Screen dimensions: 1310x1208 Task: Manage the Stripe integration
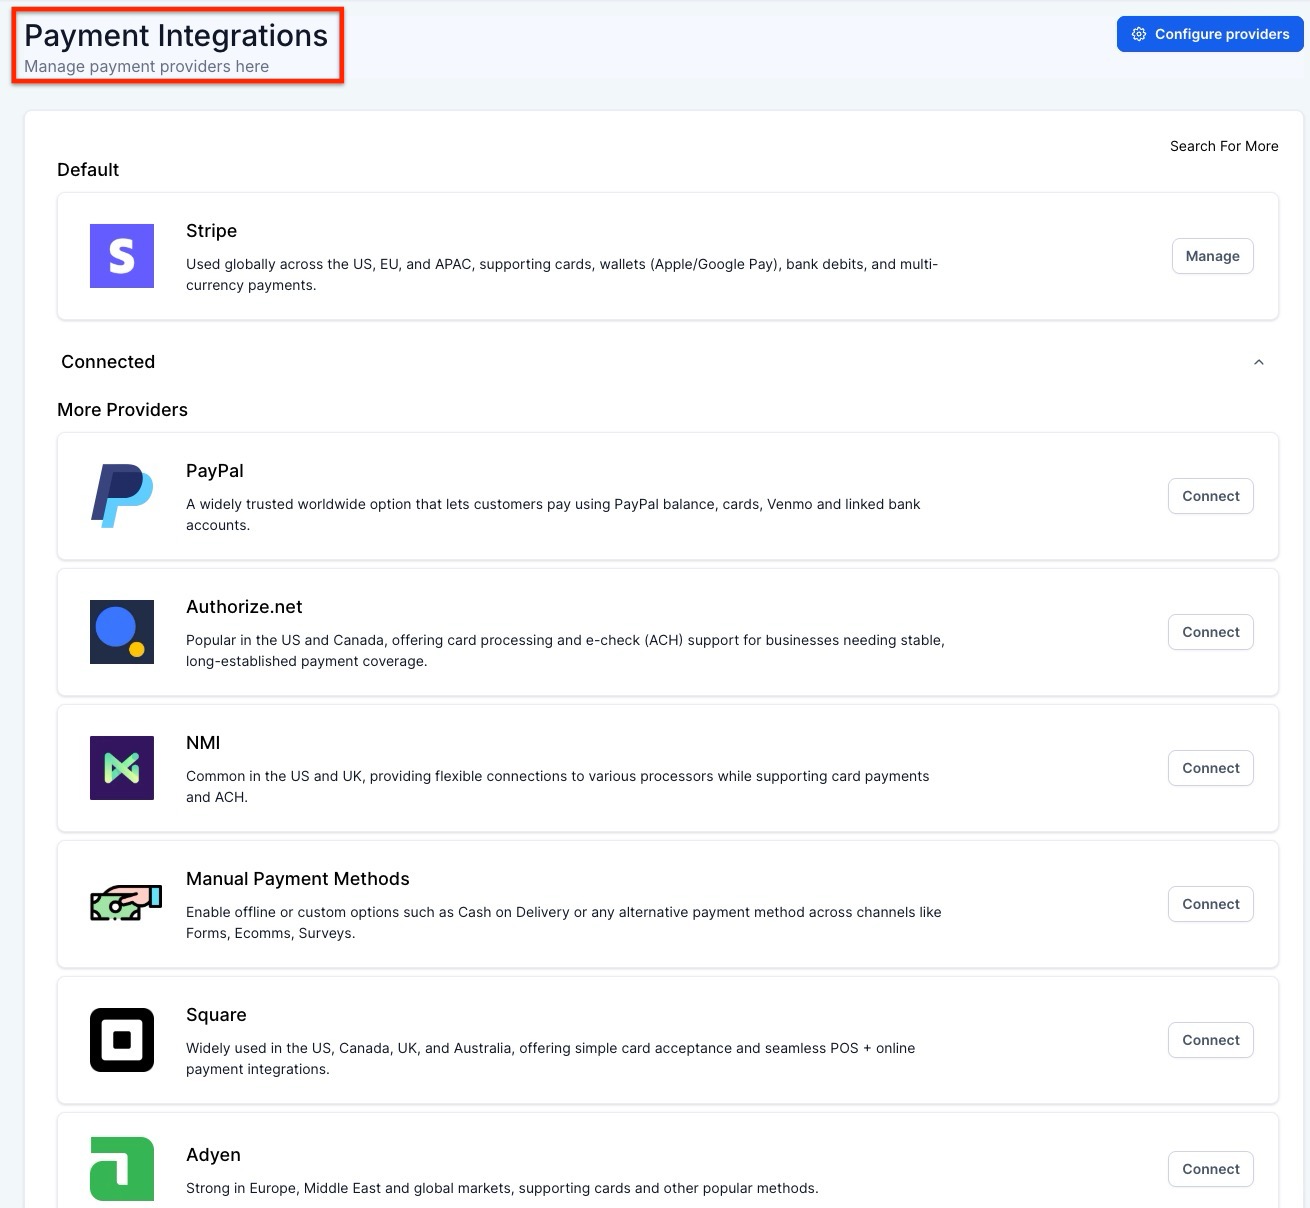coord(1212,256)
